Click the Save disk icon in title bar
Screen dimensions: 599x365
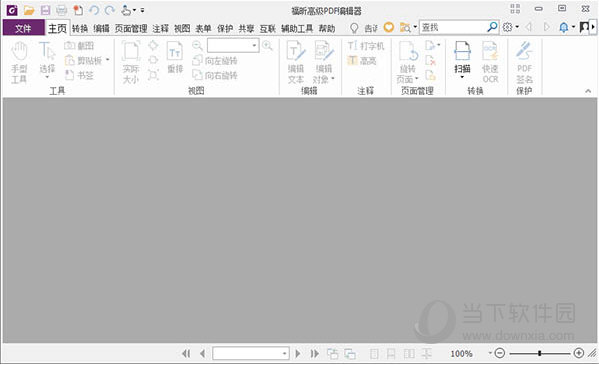point(45,10)
